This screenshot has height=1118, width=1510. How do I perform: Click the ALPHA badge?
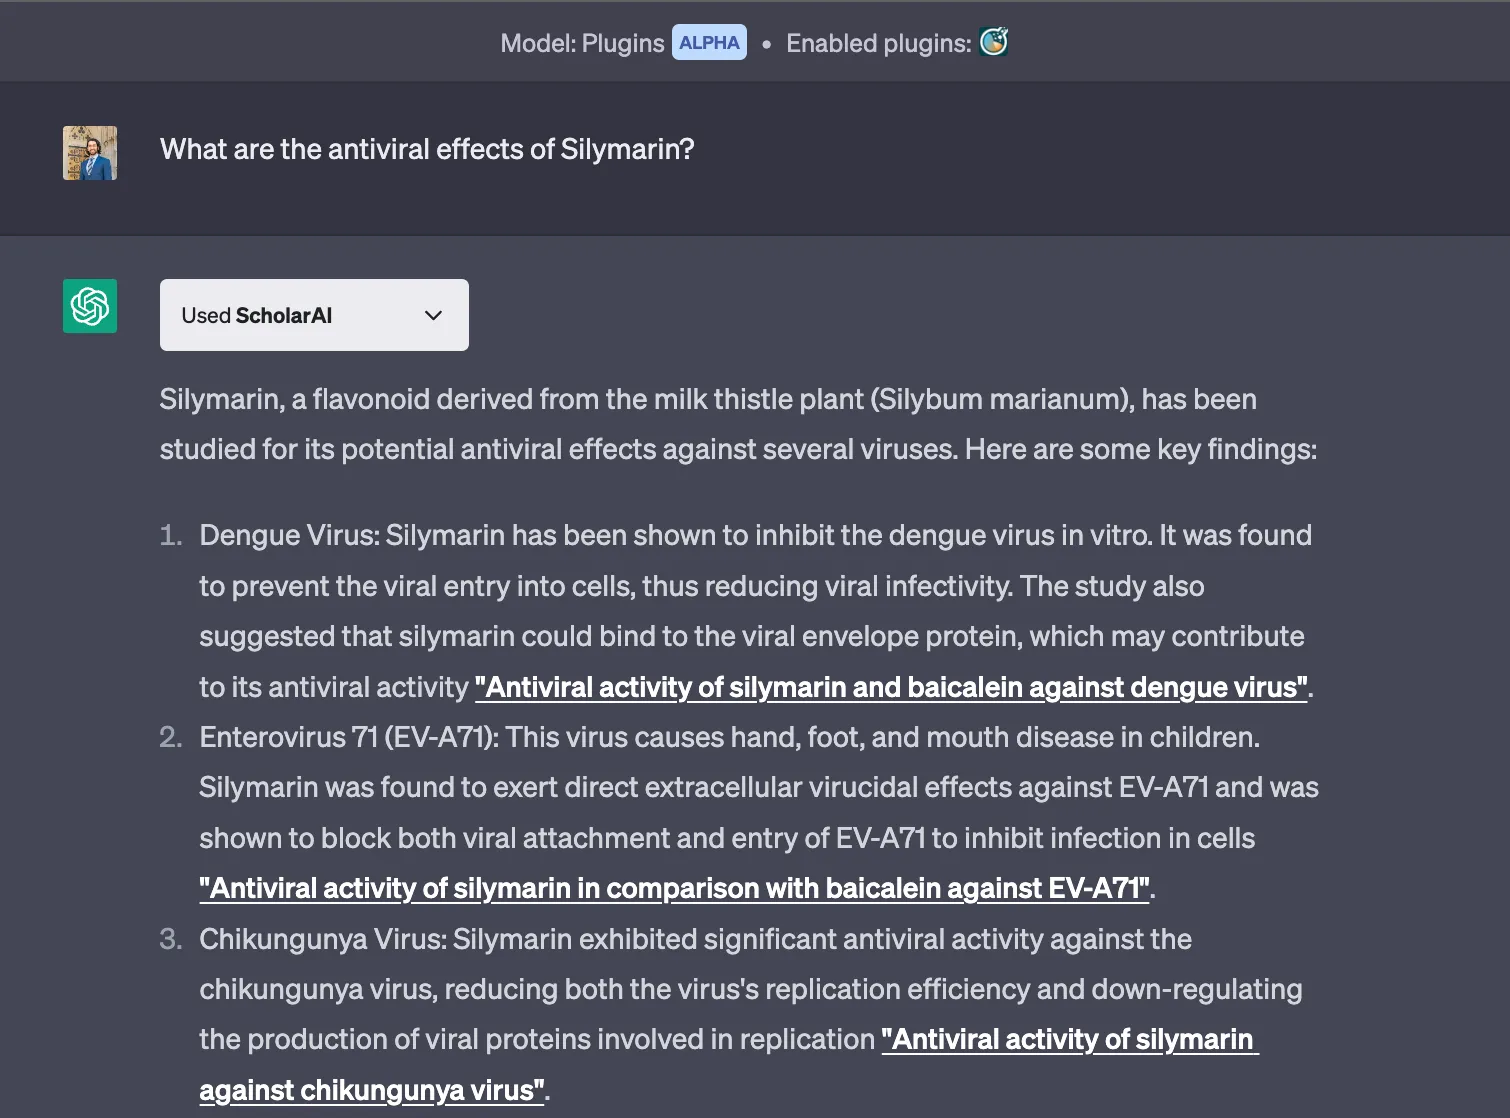709,43
